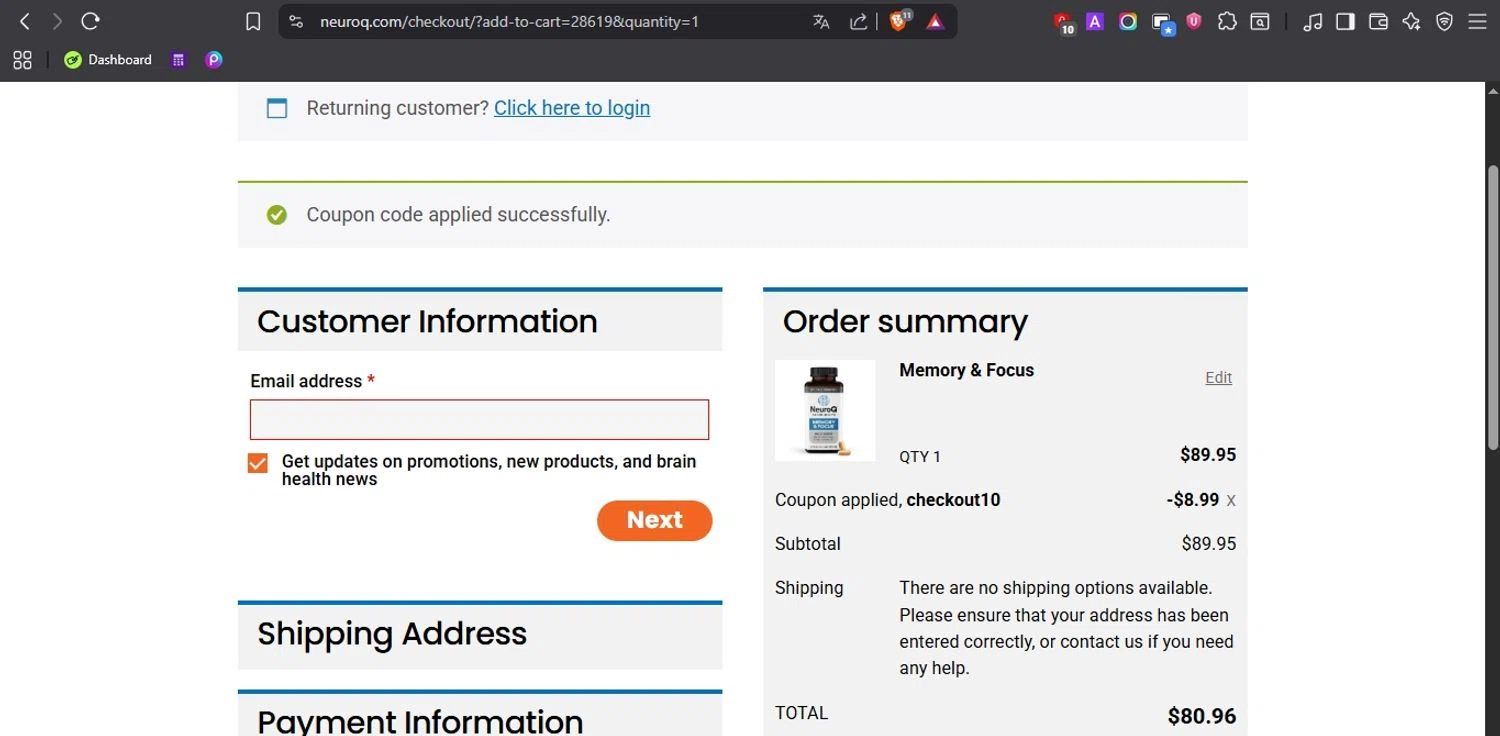Viewport: 1500px width, 736px height.
Task: Click the 'Coupon code applied successfully.' message
Action: [458, 215]
